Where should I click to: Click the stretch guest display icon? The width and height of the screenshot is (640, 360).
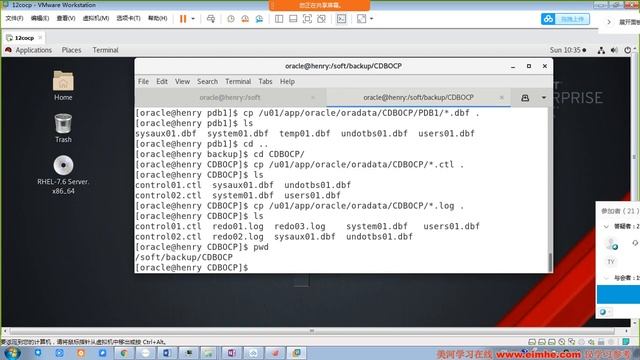[361, 19]
